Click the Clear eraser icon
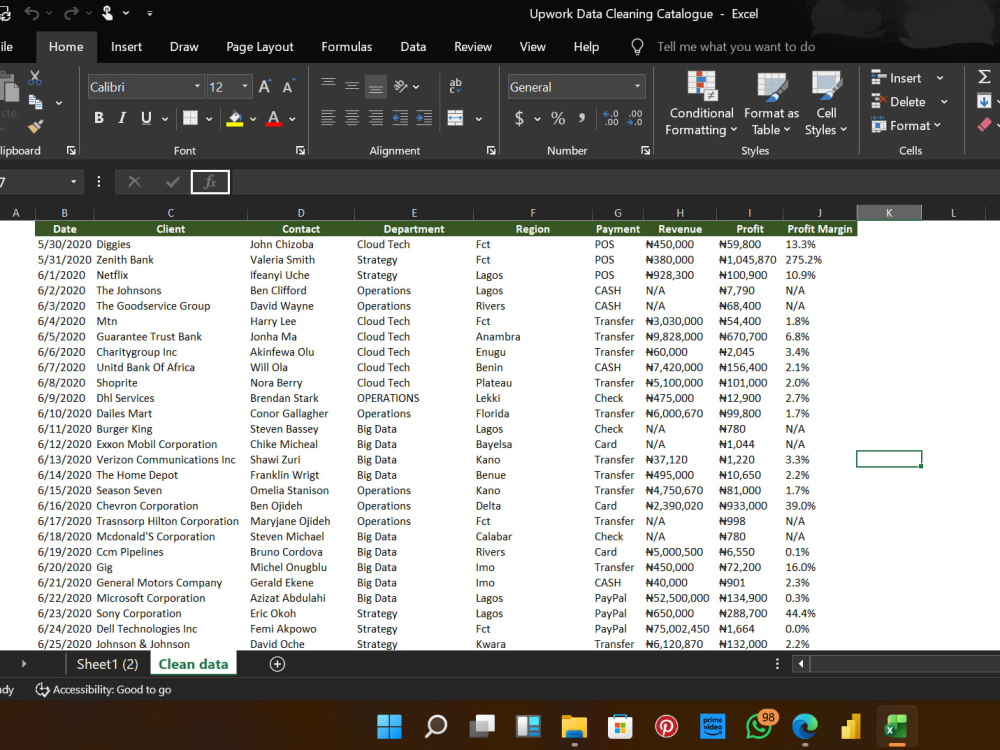 984,125
